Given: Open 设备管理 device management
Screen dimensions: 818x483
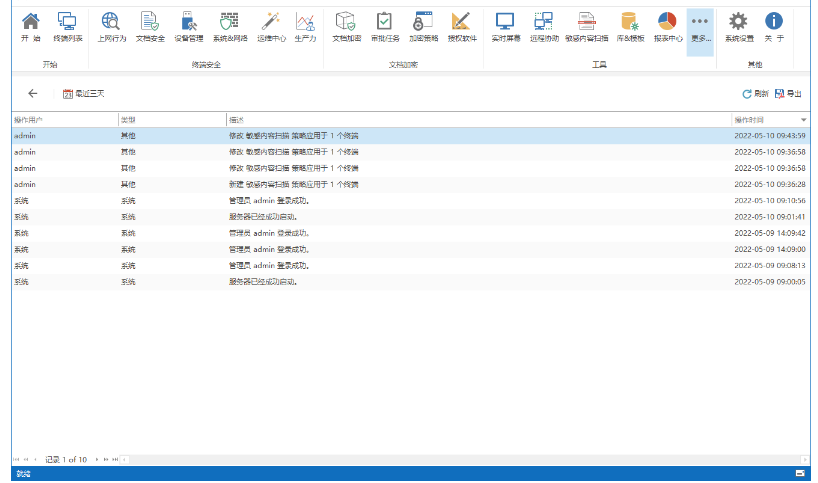Looking at the screenshot, I should (x=188, y=26).
